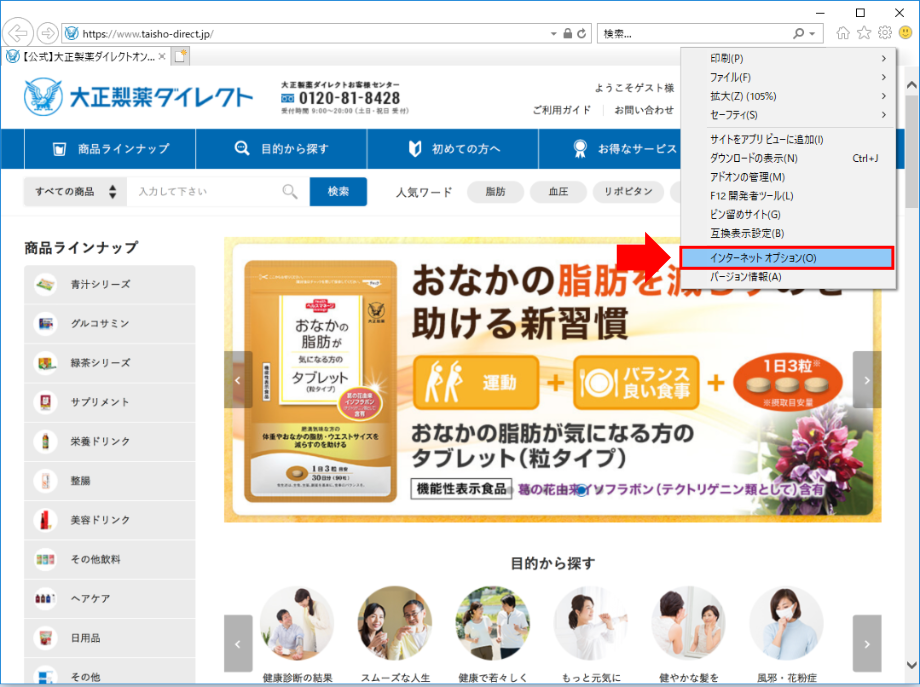Click previous arrow in 目的から探す carousel
Screen dimensions: 920x687
click(238, 644)
